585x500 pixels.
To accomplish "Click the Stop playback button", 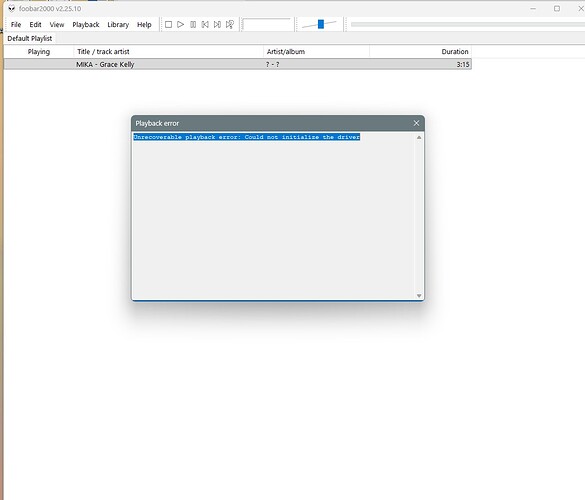I will click(x=168, y=25).
